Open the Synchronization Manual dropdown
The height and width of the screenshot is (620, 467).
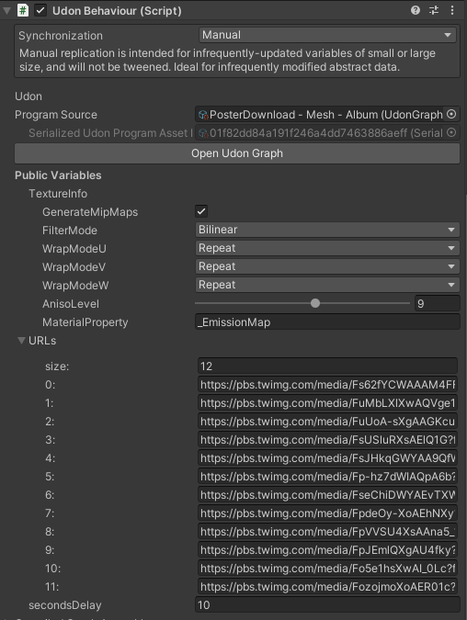pos(327,35)
